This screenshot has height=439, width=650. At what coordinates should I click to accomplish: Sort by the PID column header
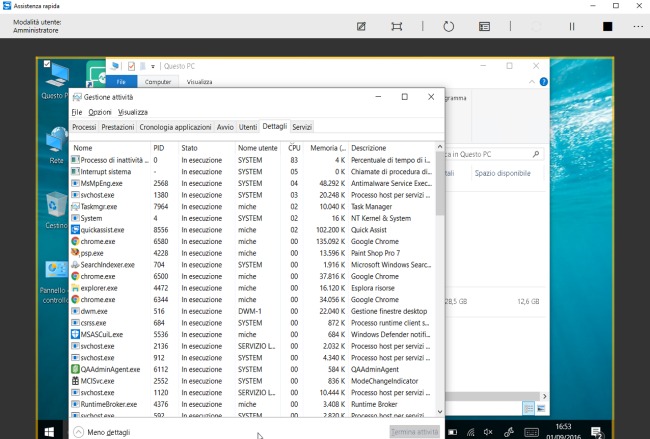click(164, 148)
